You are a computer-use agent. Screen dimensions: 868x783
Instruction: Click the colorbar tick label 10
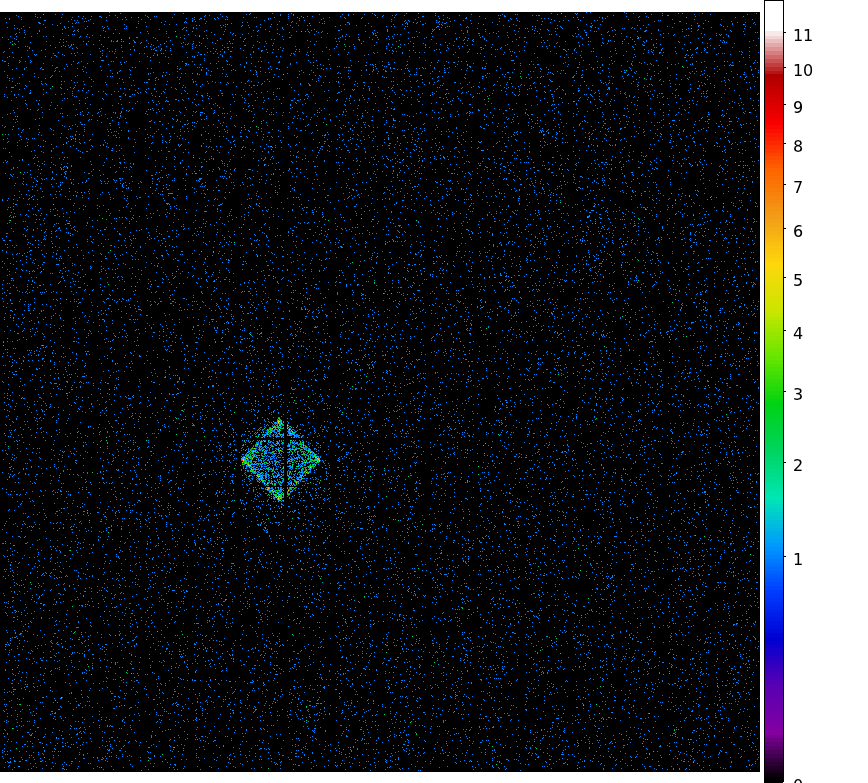[802, 71]
